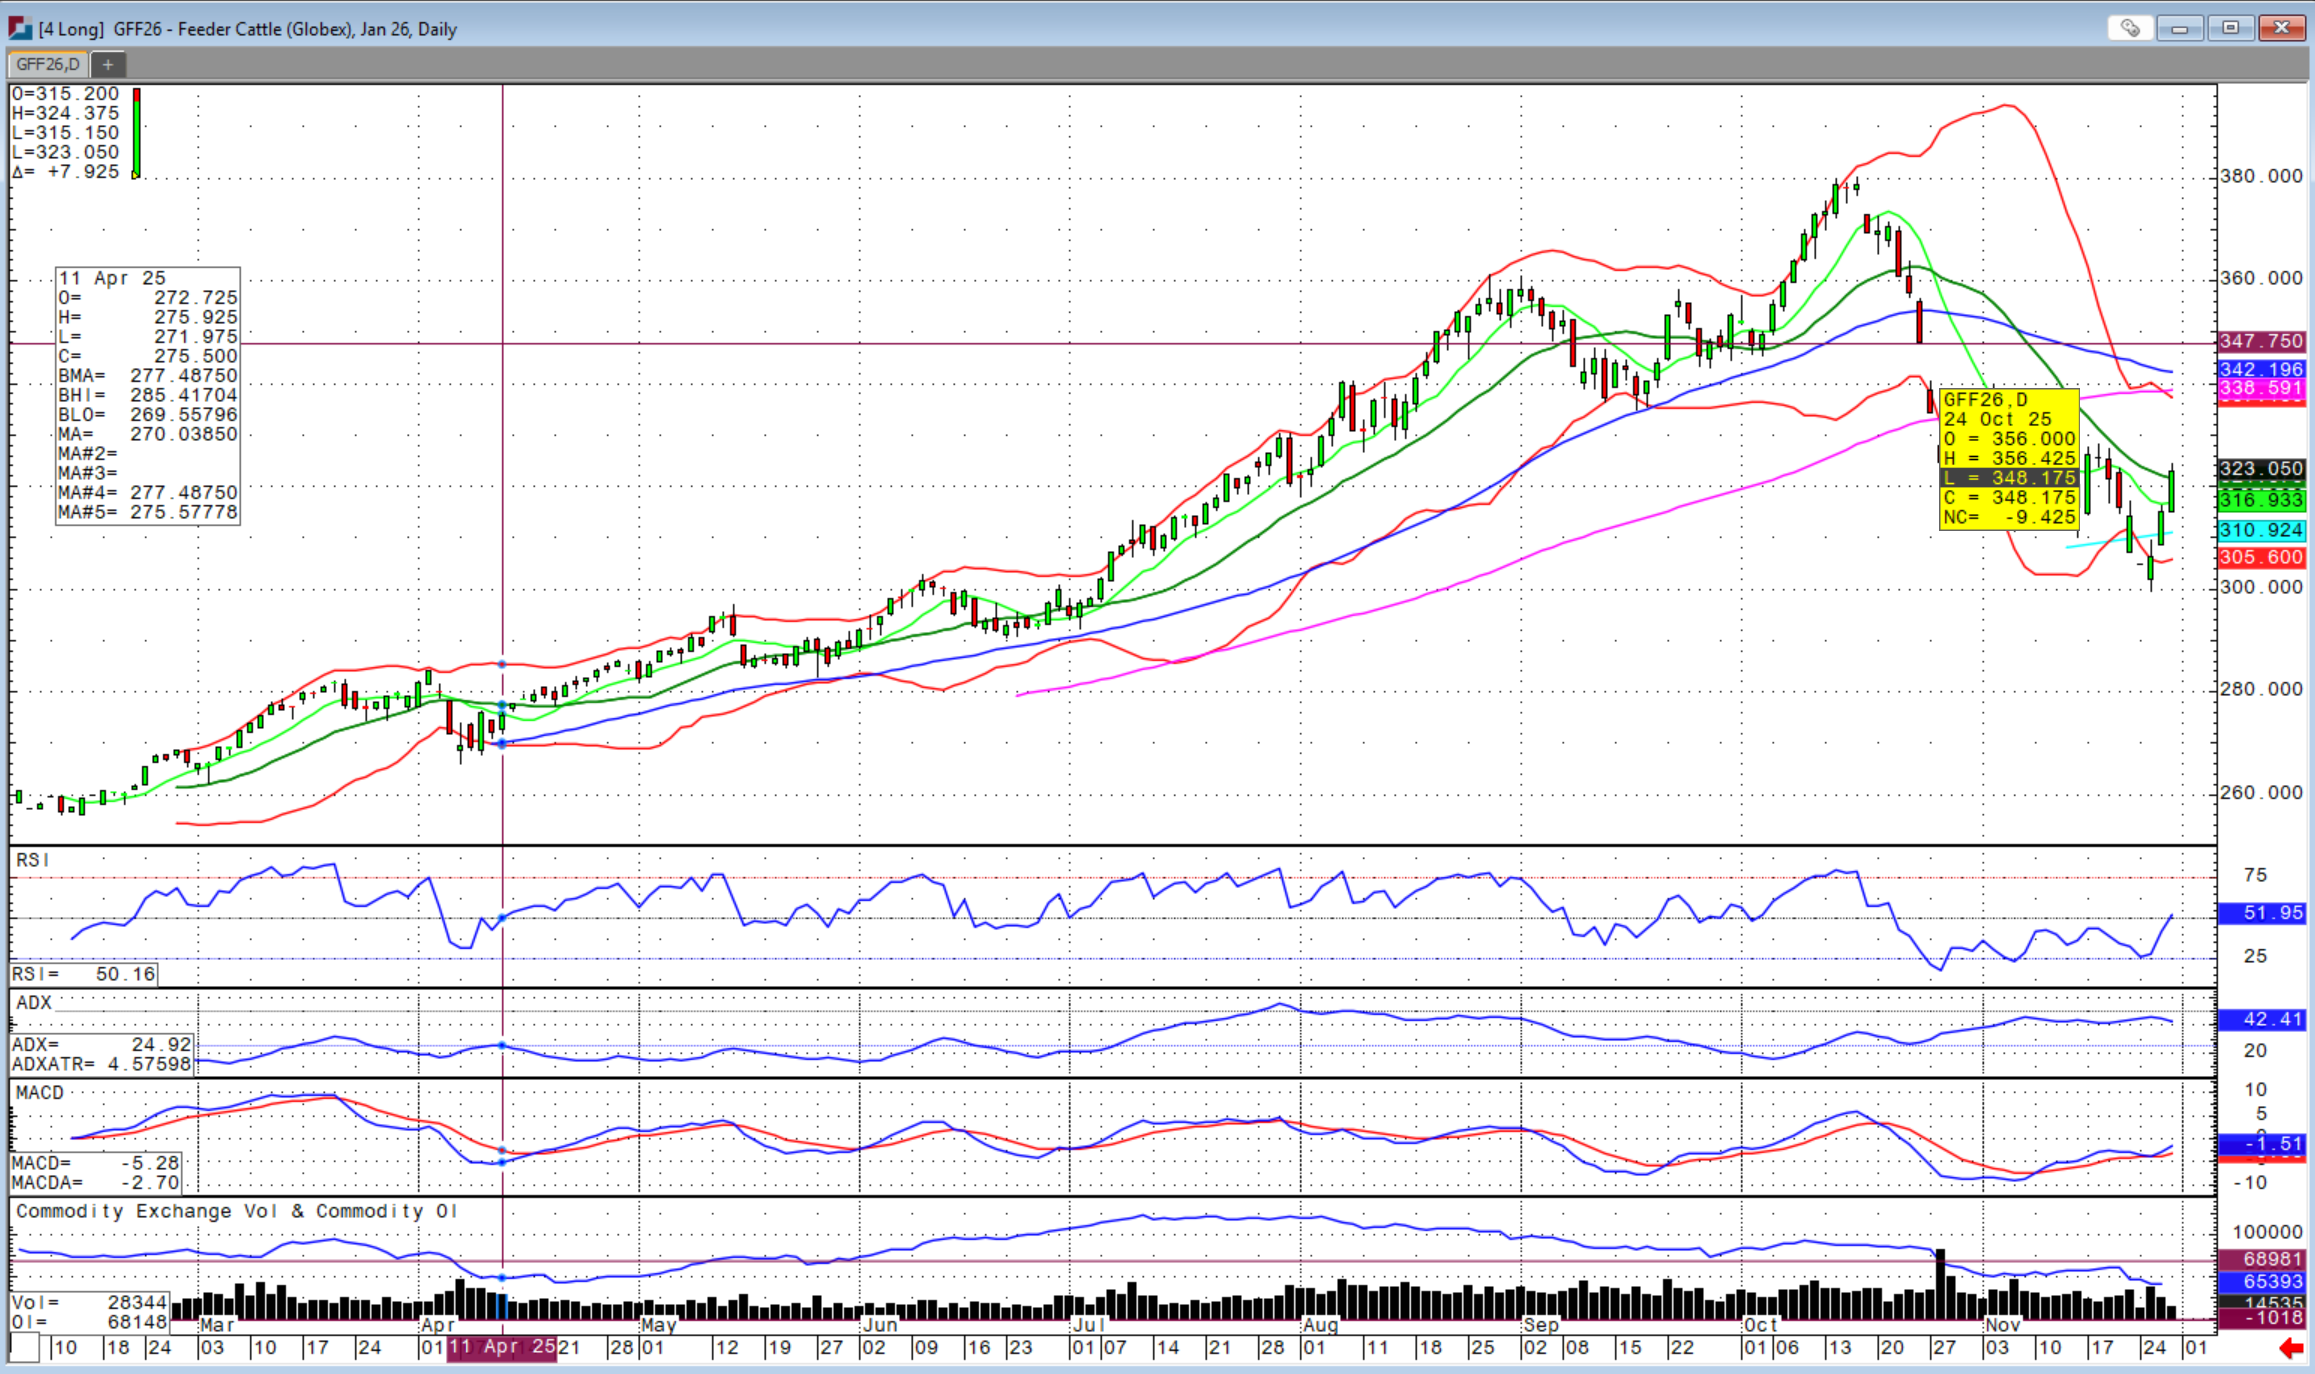Click the MACD study label

(40, 1093)
